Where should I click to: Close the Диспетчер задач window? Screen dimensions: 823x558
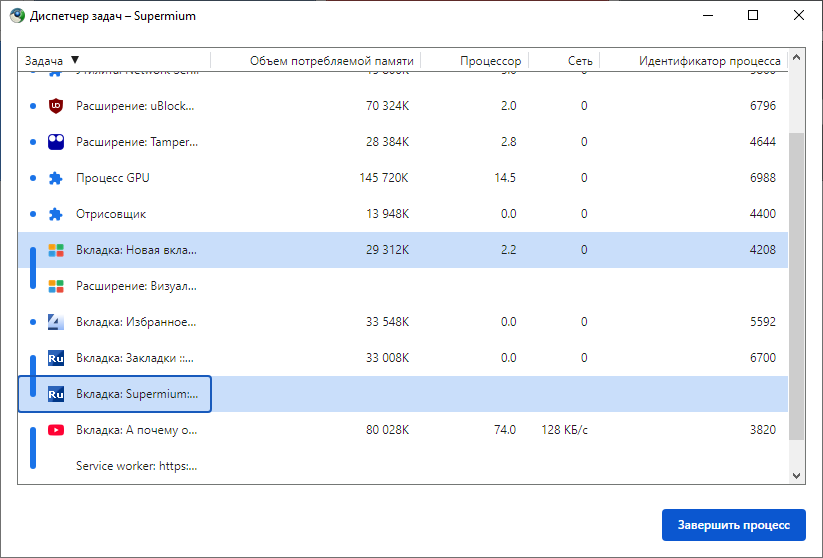pyautogui.click(x=799, y=15)
